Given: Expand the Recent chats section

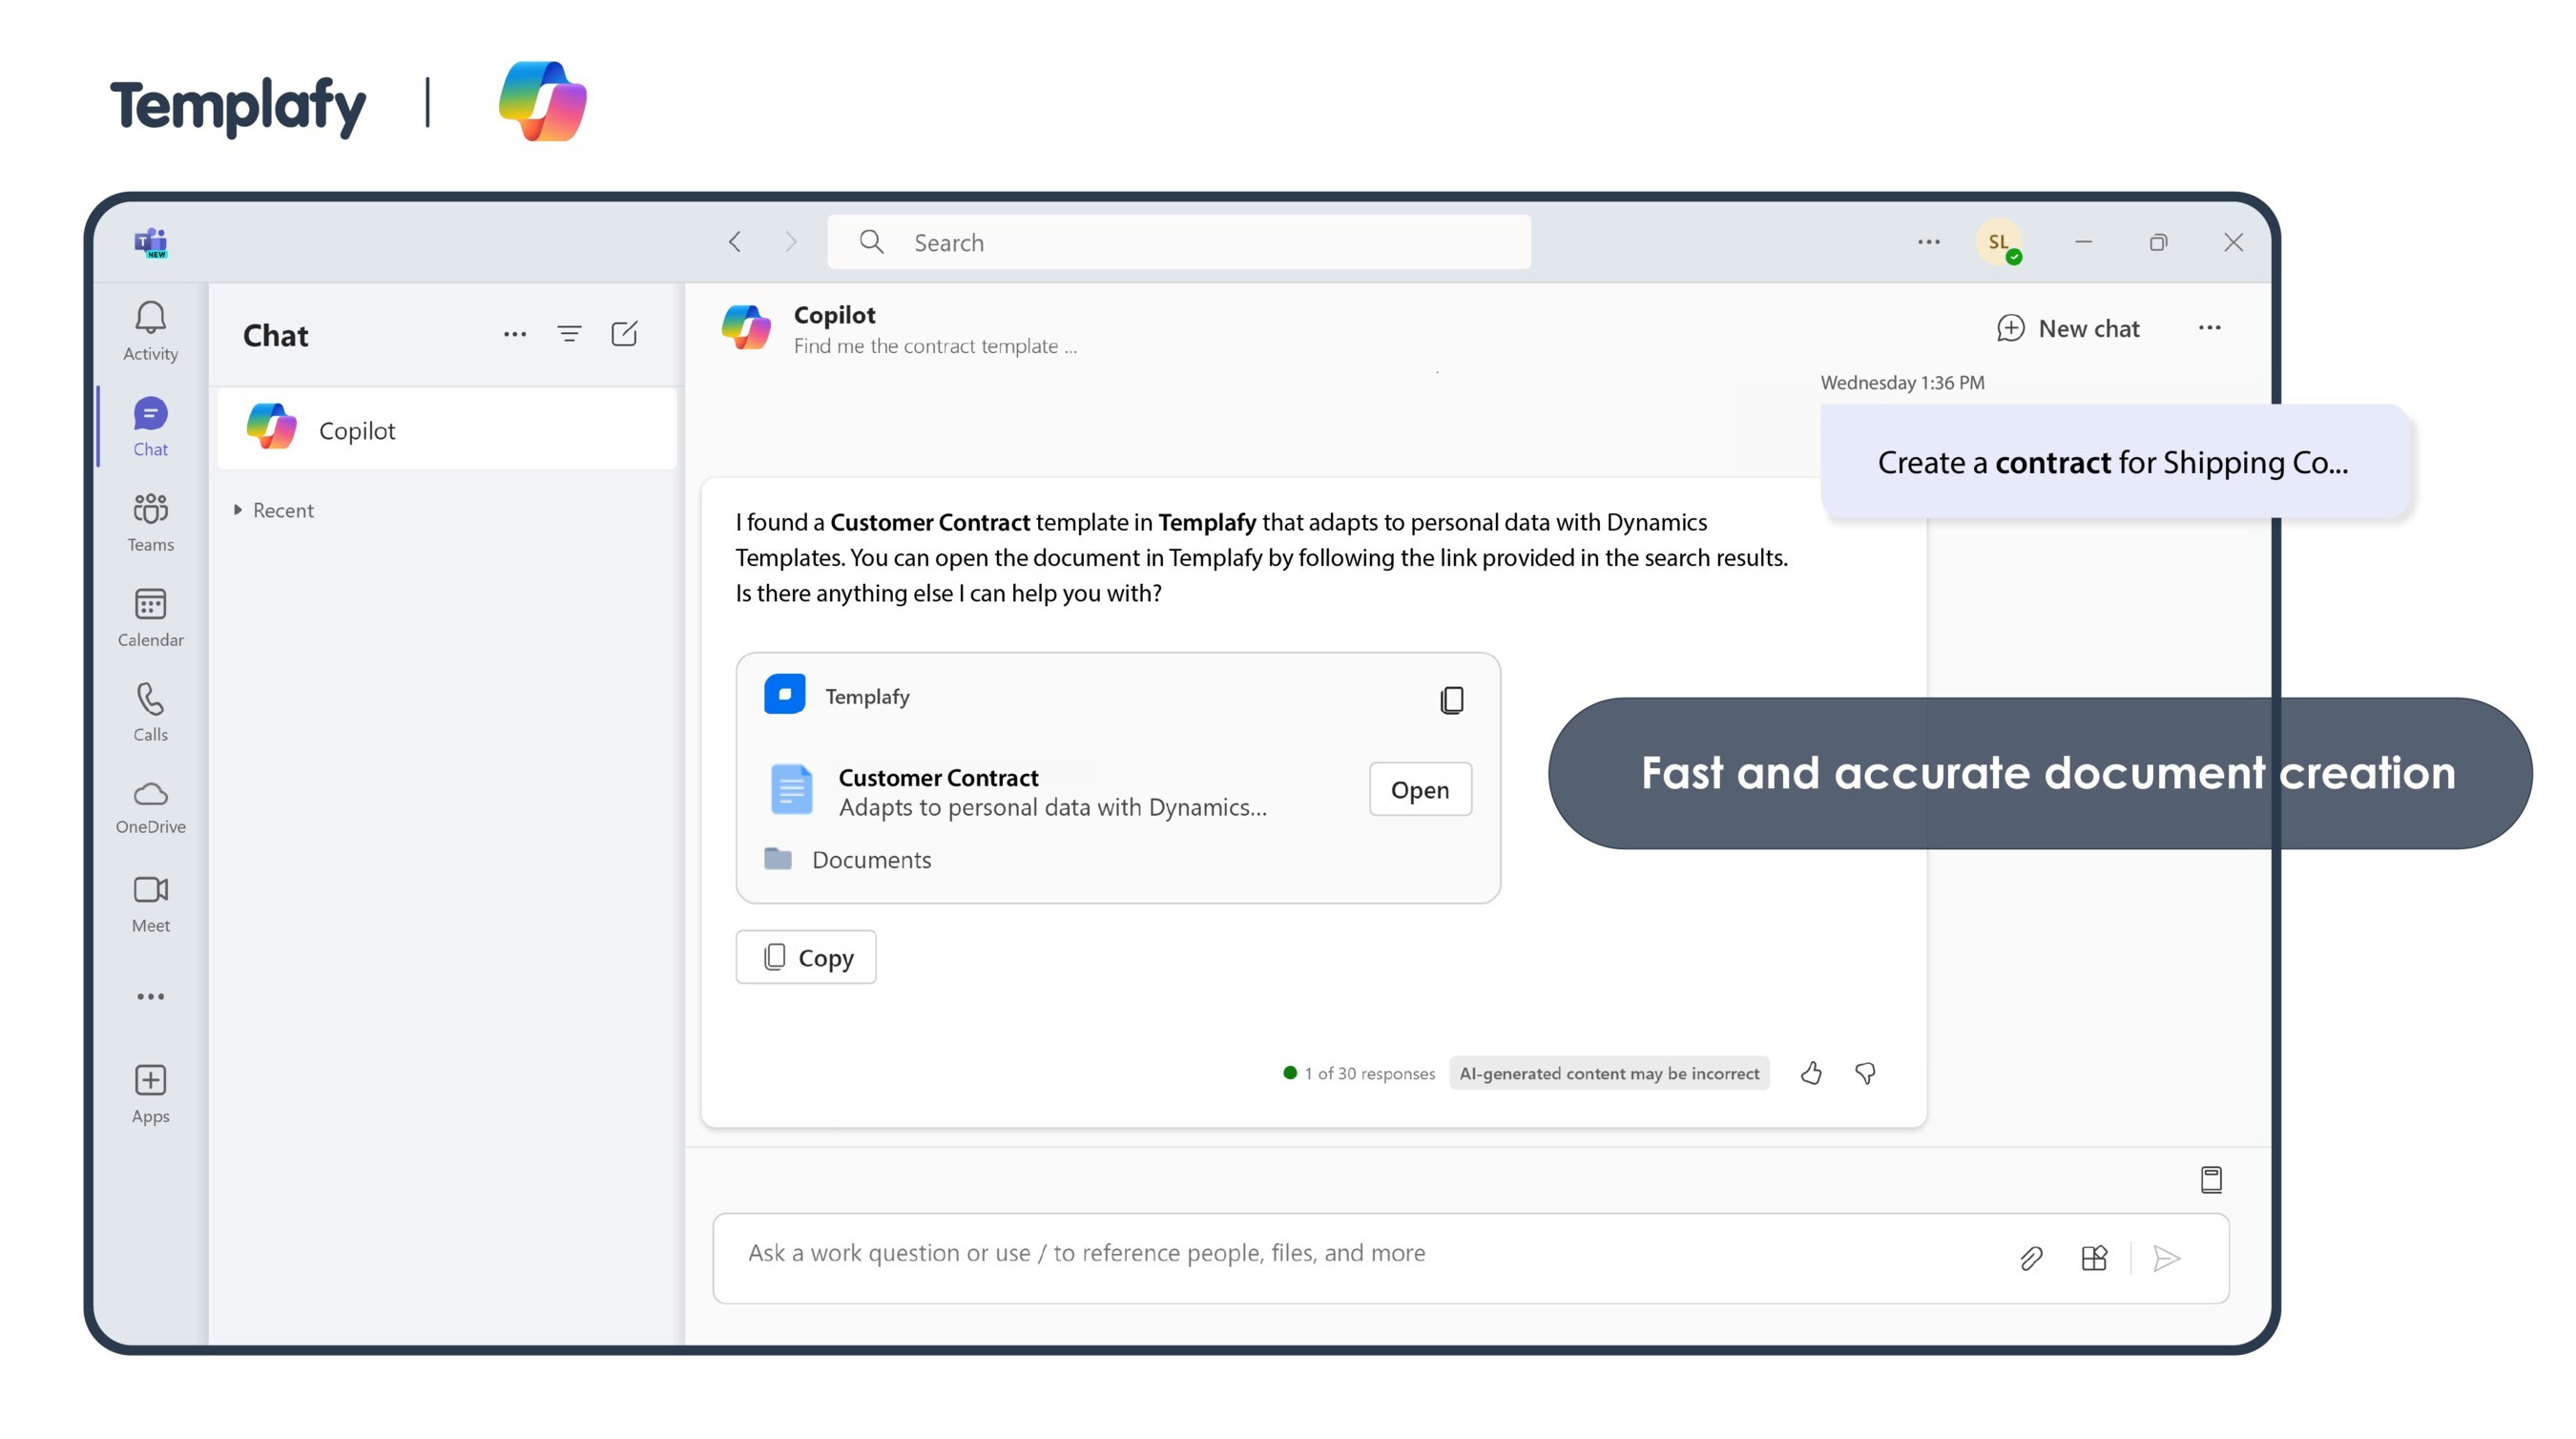Looking at the screenshot, I should [274, 510].
